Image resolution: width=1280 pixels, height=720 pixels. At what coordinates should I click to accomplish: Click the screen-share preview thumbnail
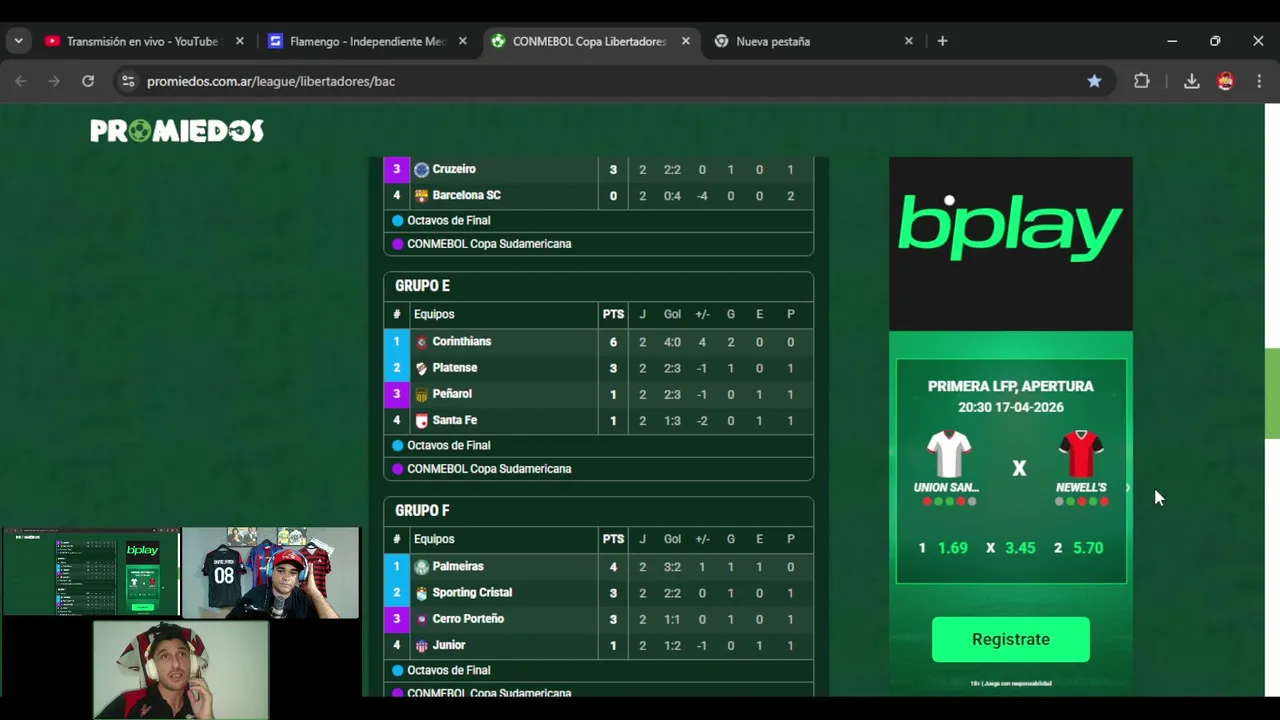pos(90,573)
